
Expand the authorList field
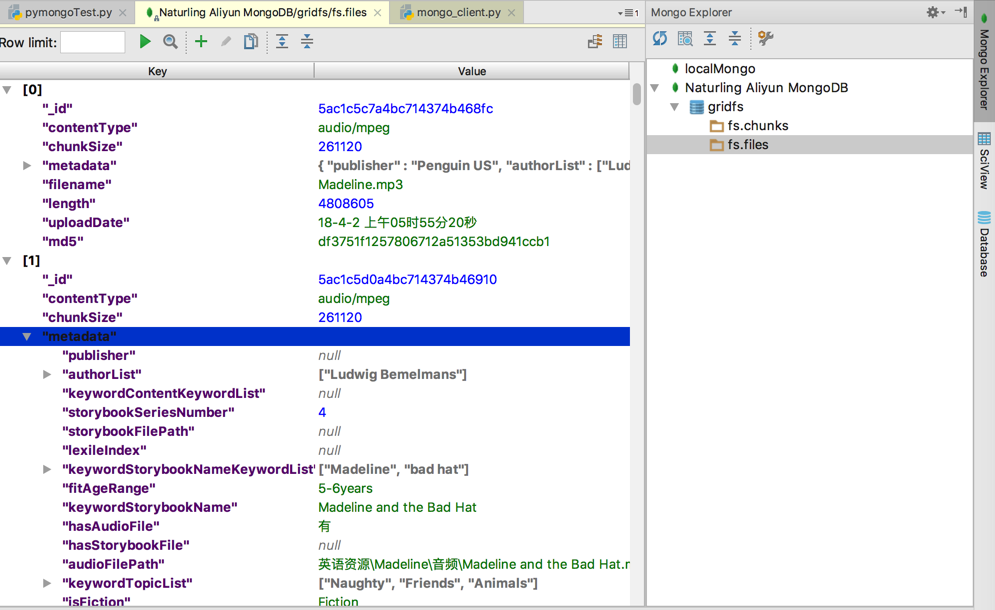click(47, 375)
